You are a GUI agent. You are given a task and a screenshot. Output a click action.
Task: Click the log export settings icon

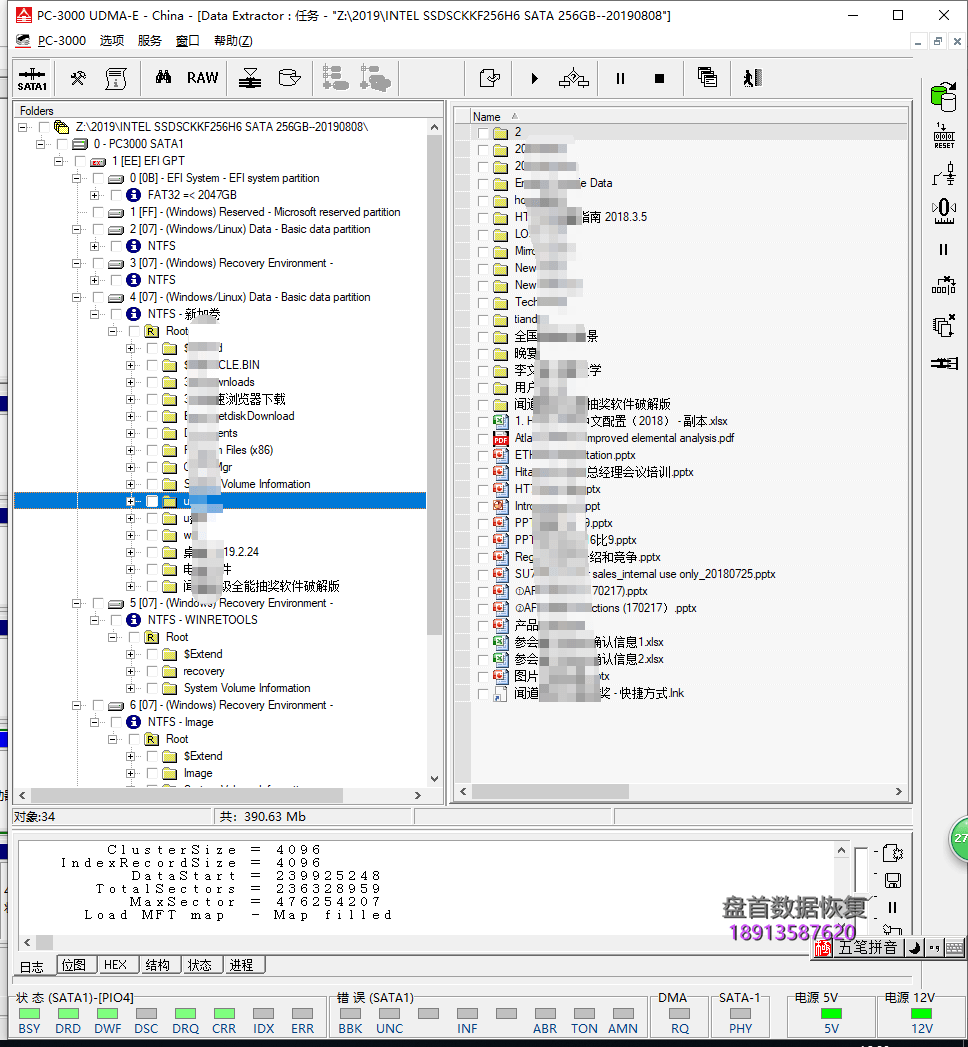click(893, 853)
